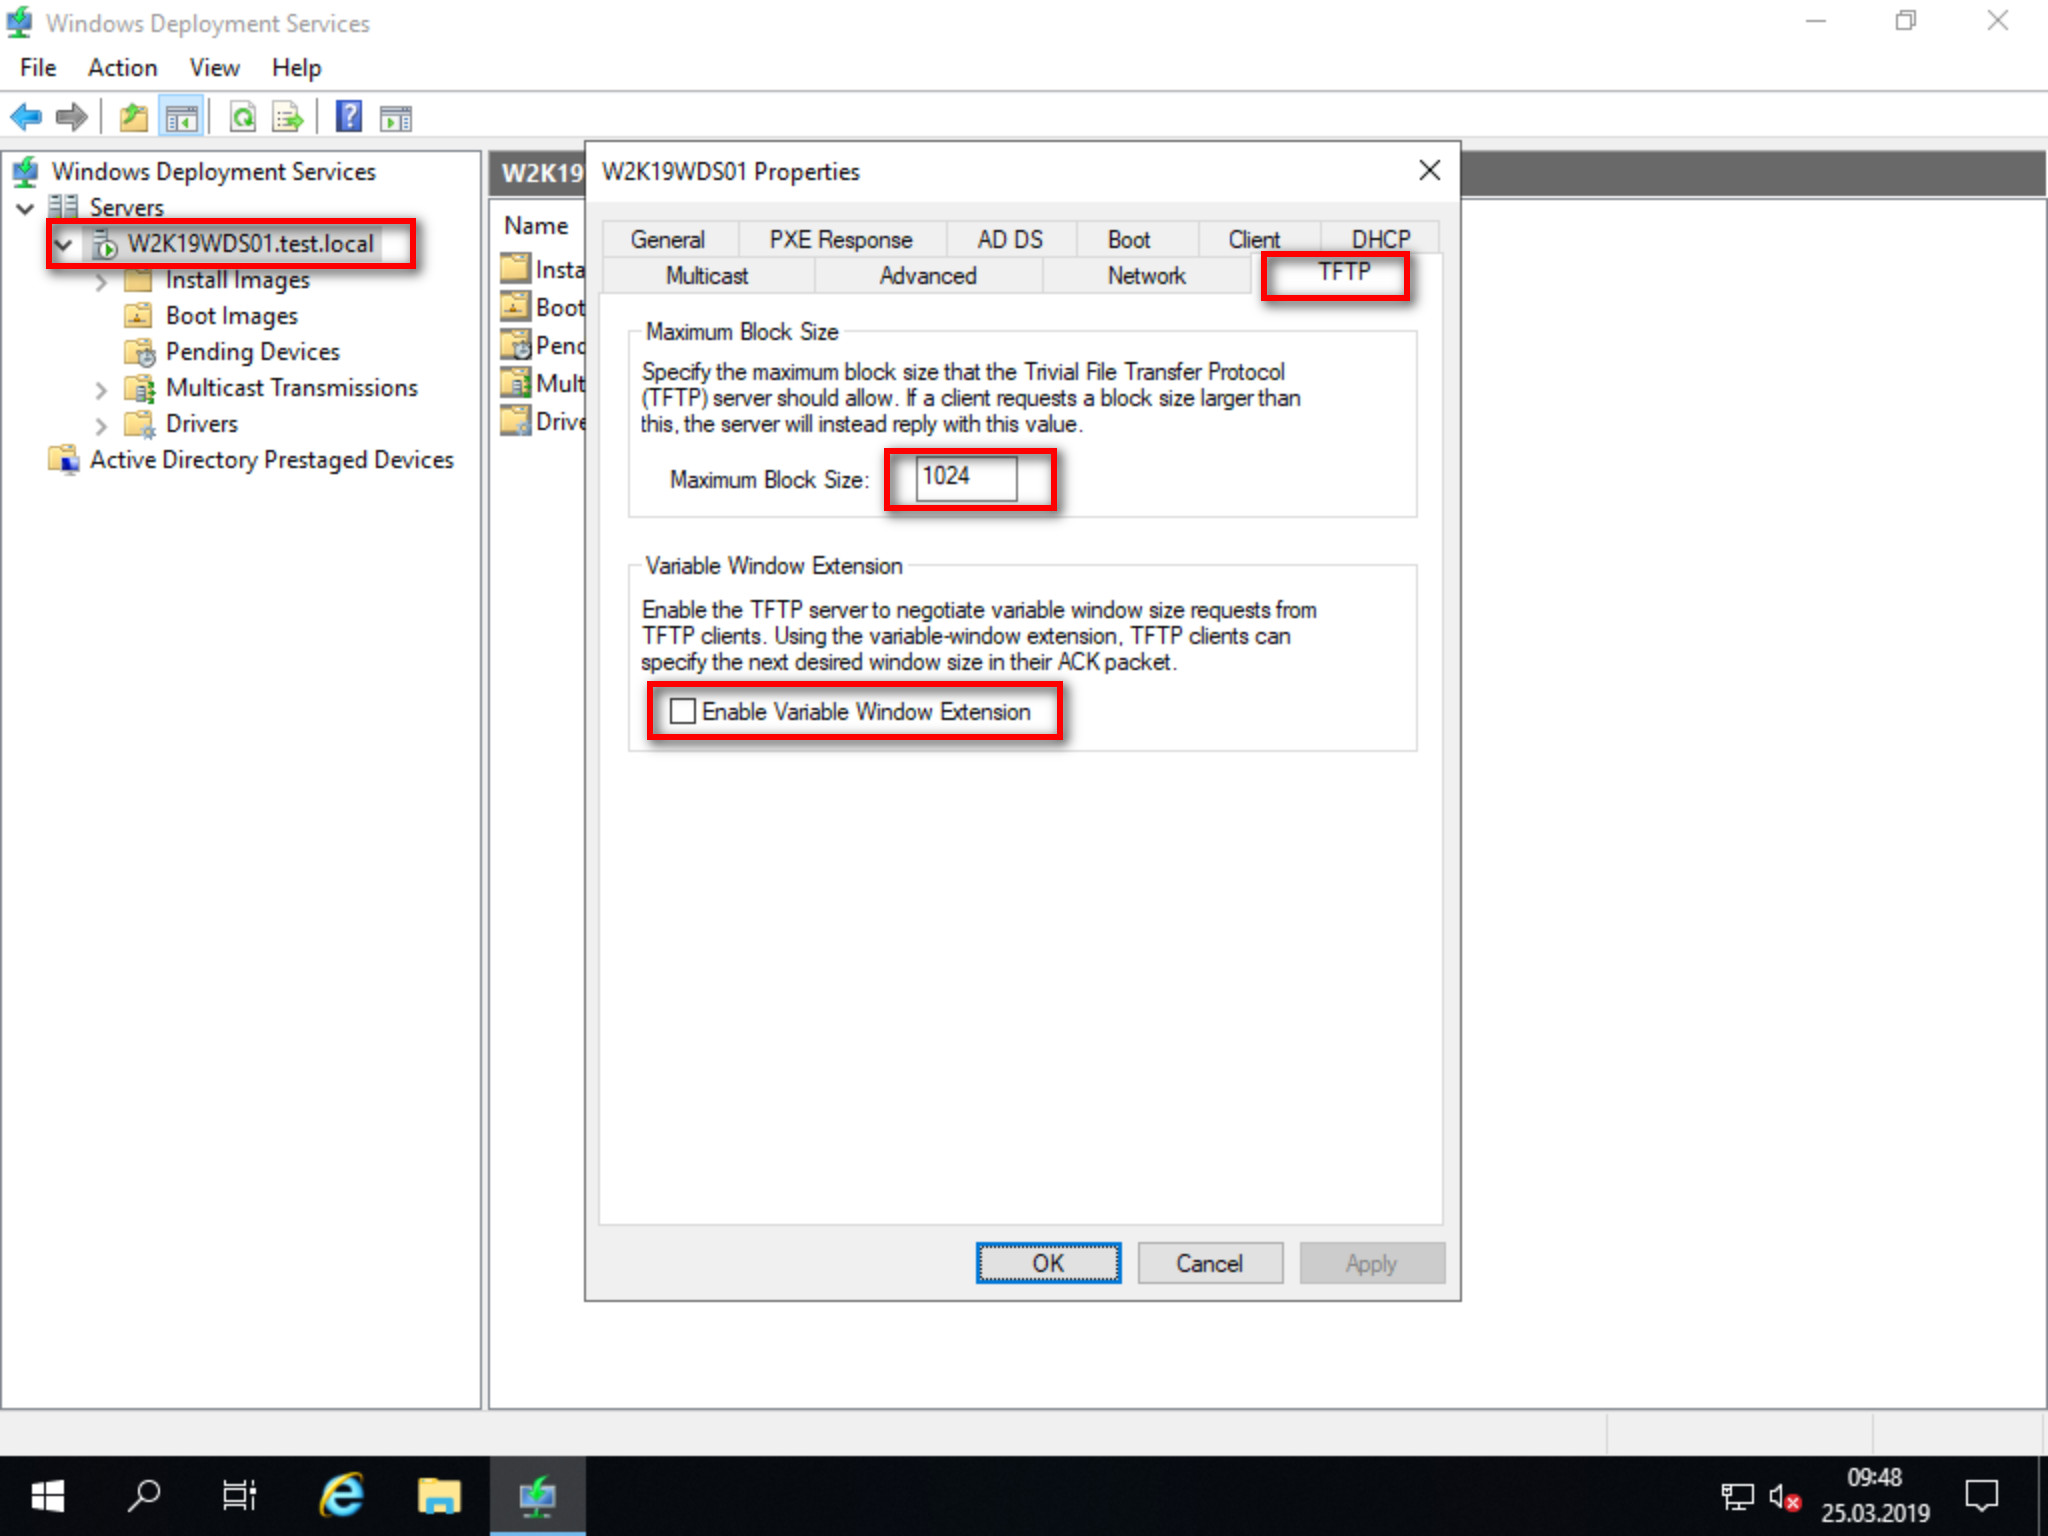Viewport: 2048px width, 1536px height.
Task: Toggle the console tree using its toolbar icon
Action: click(x=184, y=117)
